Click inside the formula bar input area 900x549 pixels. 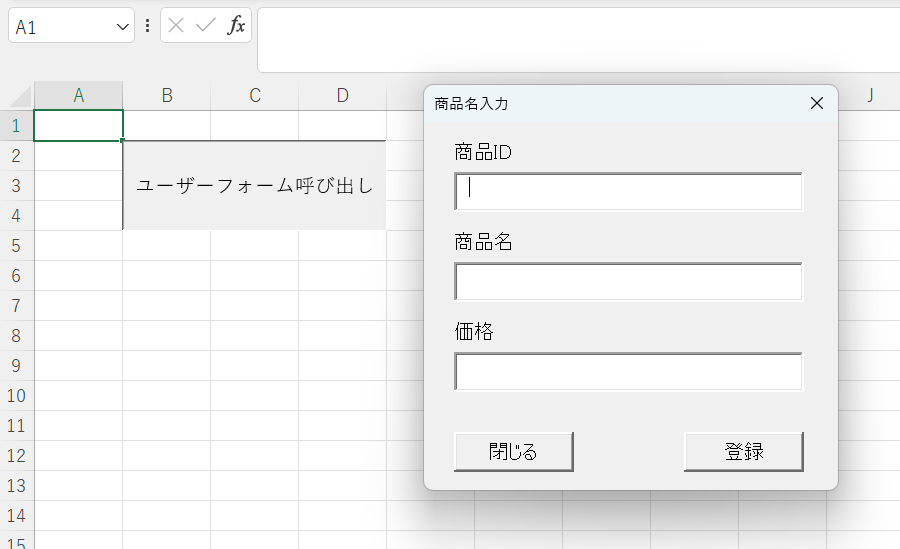[579, 40]
